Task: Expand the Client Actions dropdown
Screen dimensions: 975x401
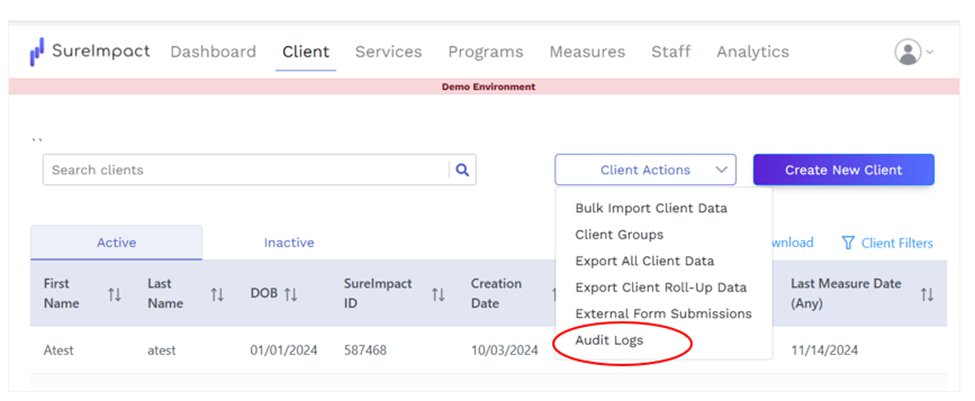Action: coord(645,170)
